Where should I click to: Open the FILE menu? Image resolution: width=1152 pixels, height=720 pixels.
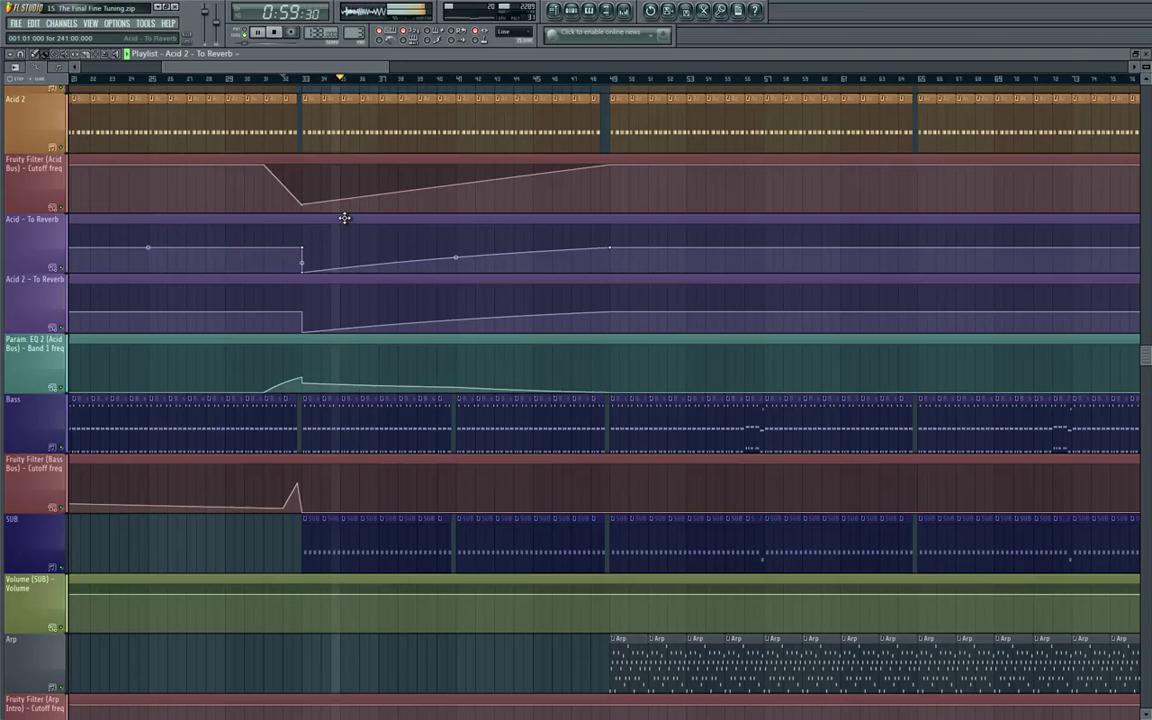[15, 24]
